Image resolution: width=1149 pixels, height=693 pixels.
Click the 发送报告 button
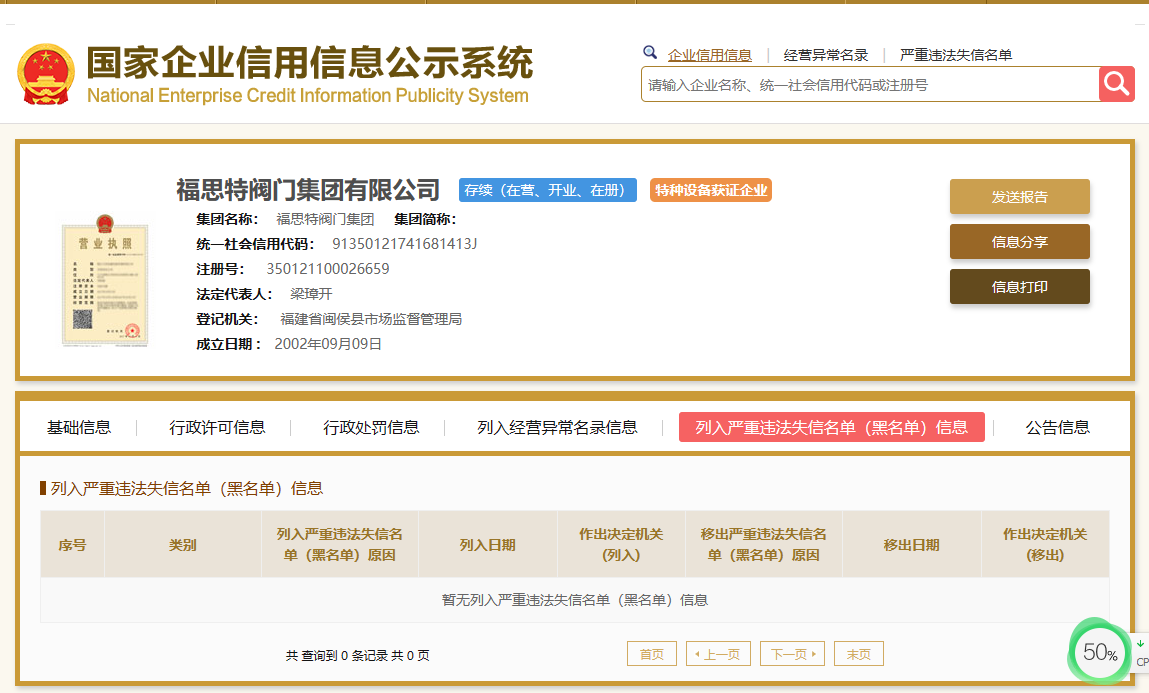(x=1019, y=196)
